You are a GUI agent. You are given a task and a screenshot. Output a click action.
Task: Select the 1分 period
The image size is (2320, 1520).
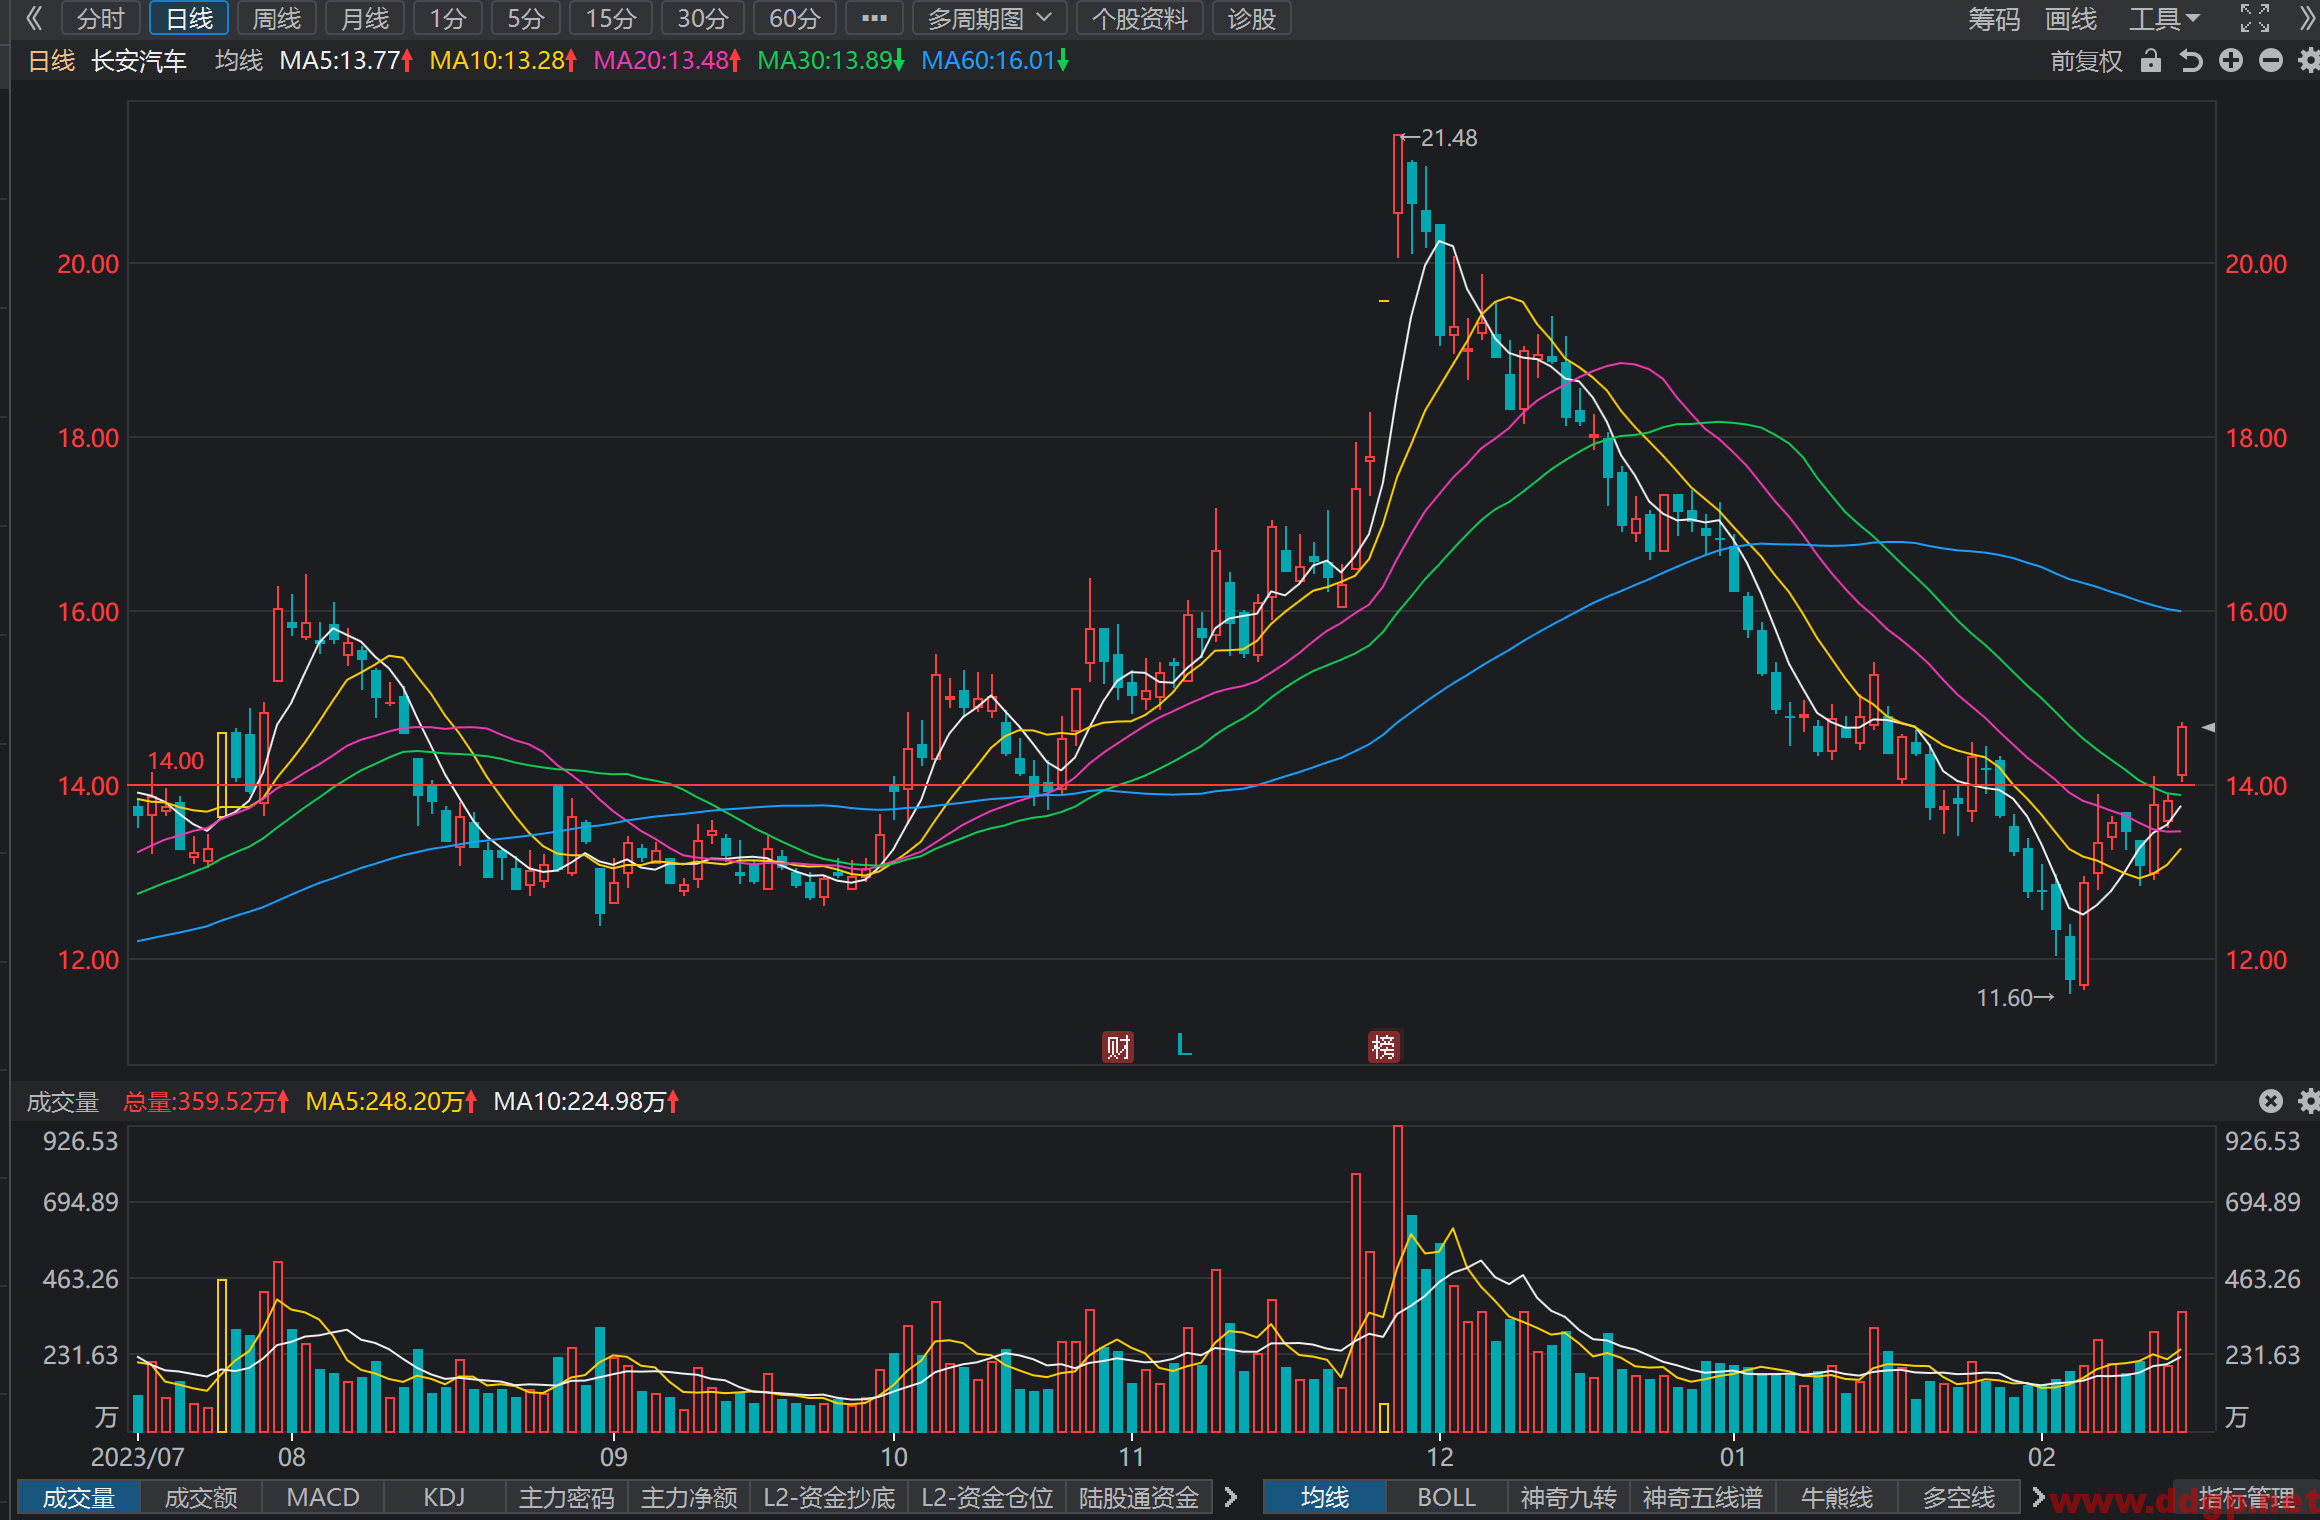point(448,18)
